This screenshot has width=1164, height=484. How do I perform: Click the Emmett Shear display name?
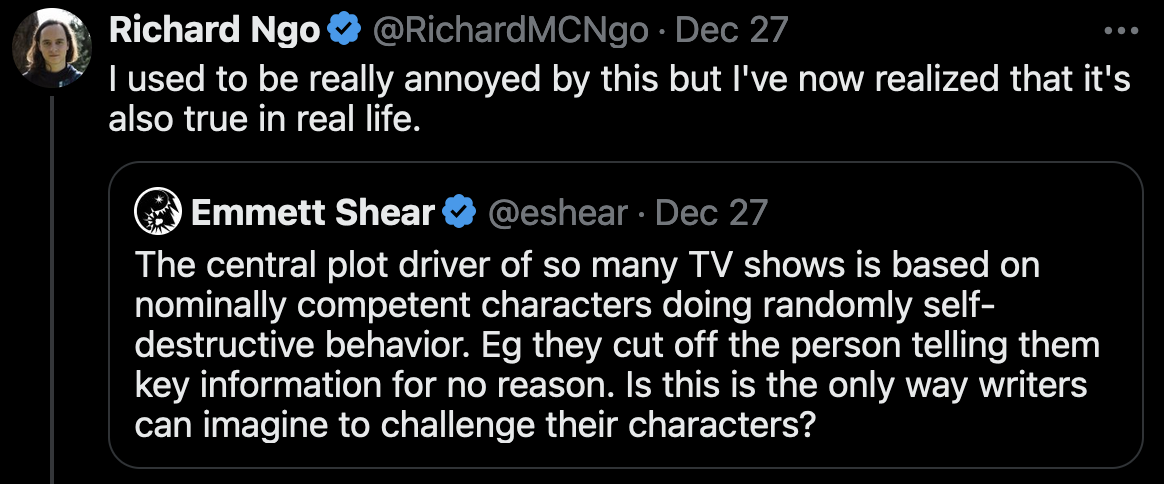click(313, 213)
